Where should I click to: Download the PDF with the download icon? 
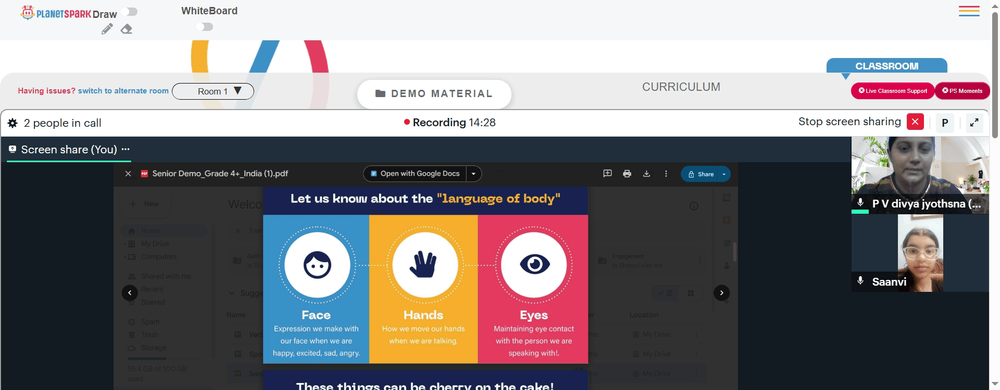[646, 173]
